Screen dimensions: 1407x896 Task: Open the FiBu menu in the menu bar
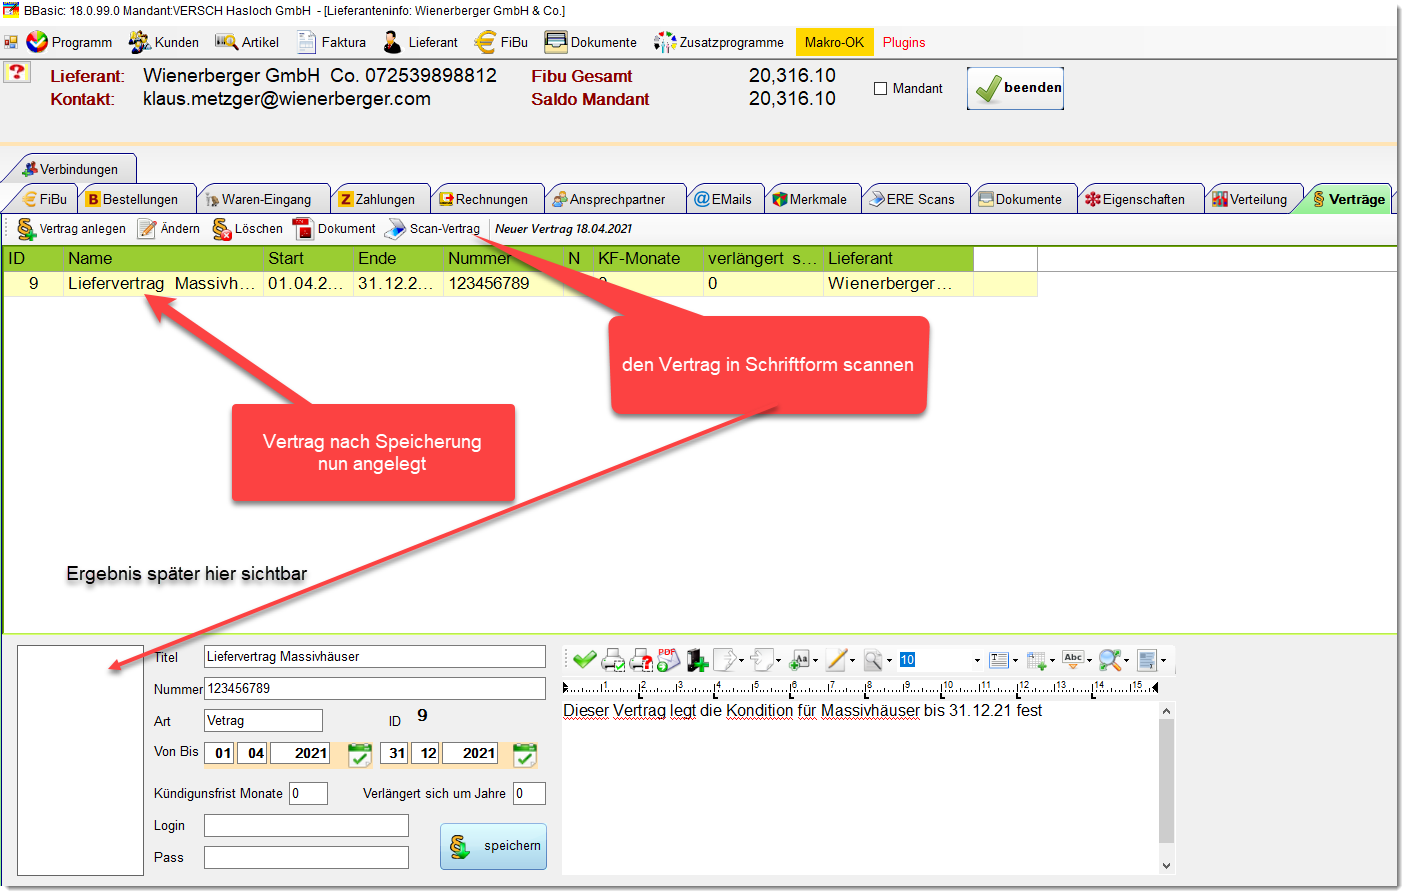(x=501, y=42)
